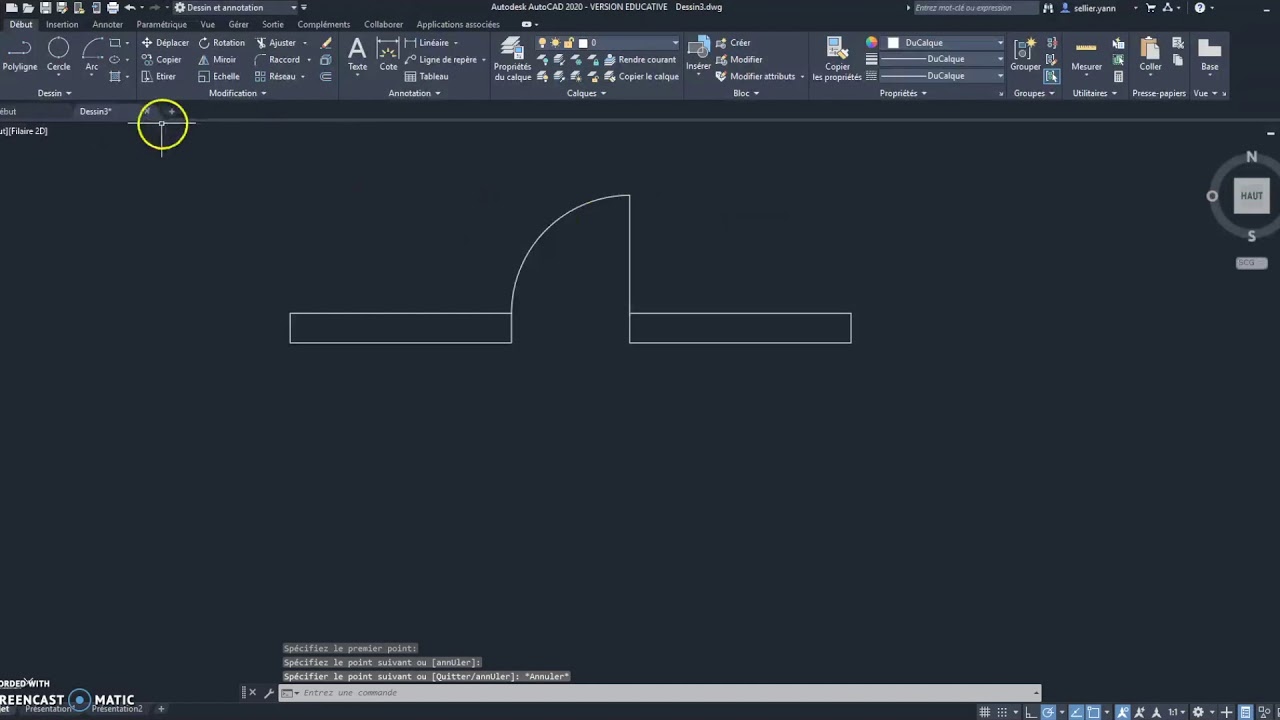Click the search keyword input field
Viewport: 1280px width, 720px height.
(x=975, y=8)
